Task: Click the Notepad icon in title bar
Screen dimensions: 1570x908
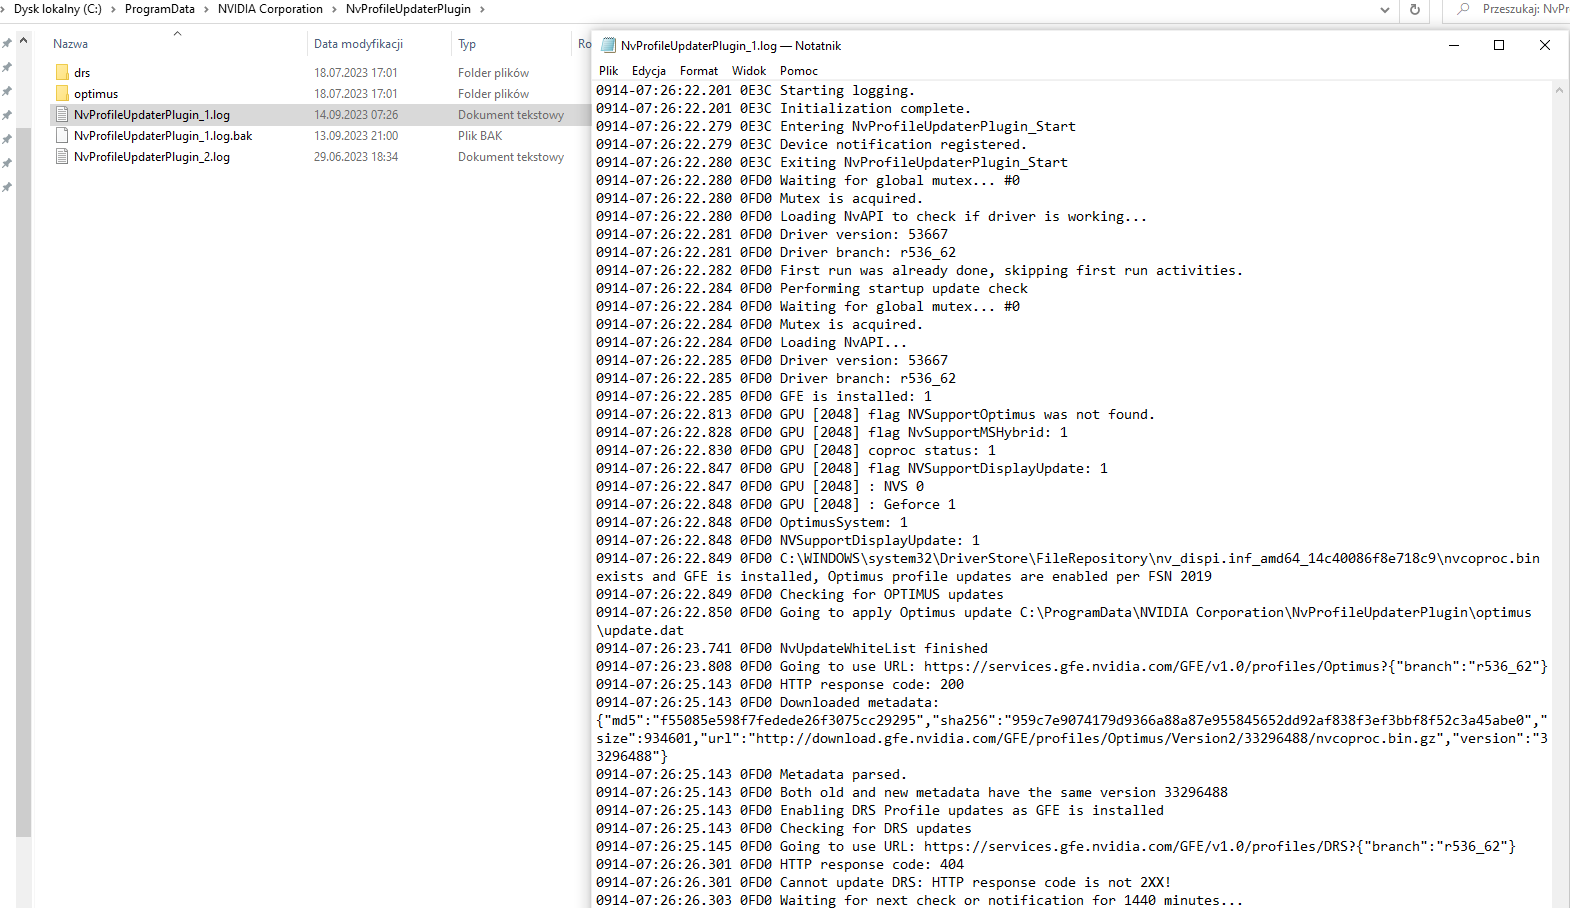Action: tap(608, 46)
